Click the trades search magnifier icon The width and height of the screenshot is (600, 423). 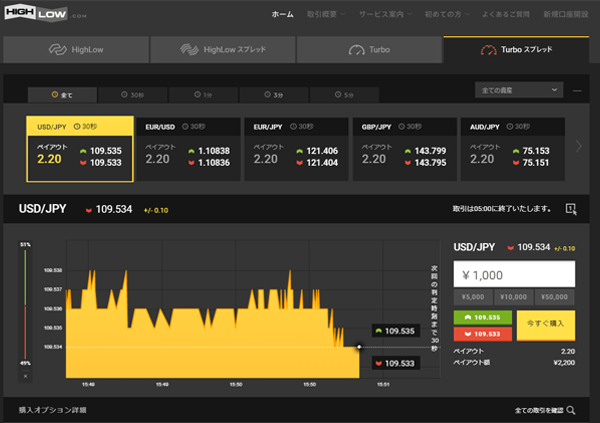571,410
